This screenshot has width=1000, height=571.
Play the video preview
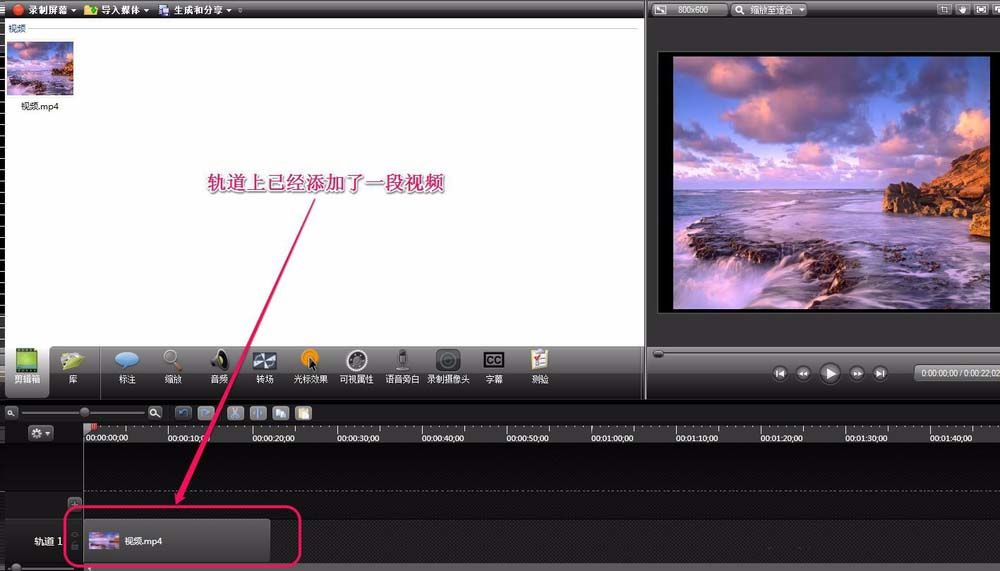[830, 373]
